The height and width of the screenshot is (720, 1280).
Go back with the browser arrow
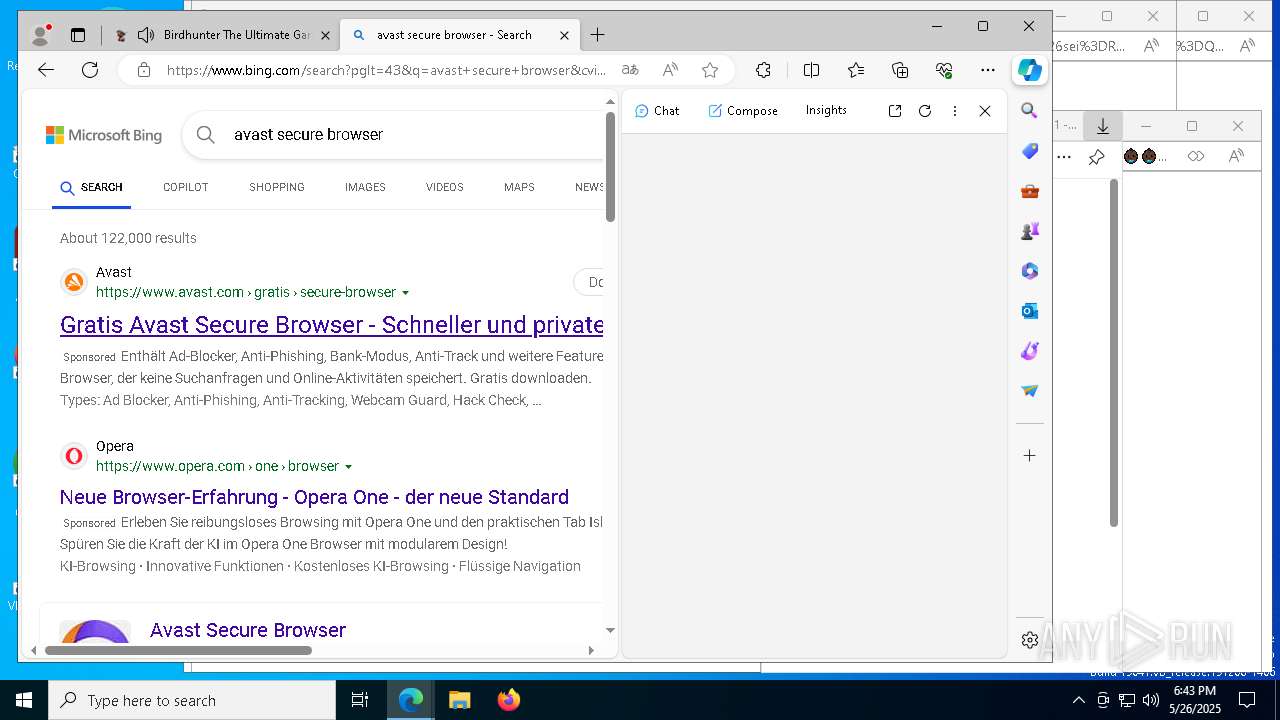point(46,70)
